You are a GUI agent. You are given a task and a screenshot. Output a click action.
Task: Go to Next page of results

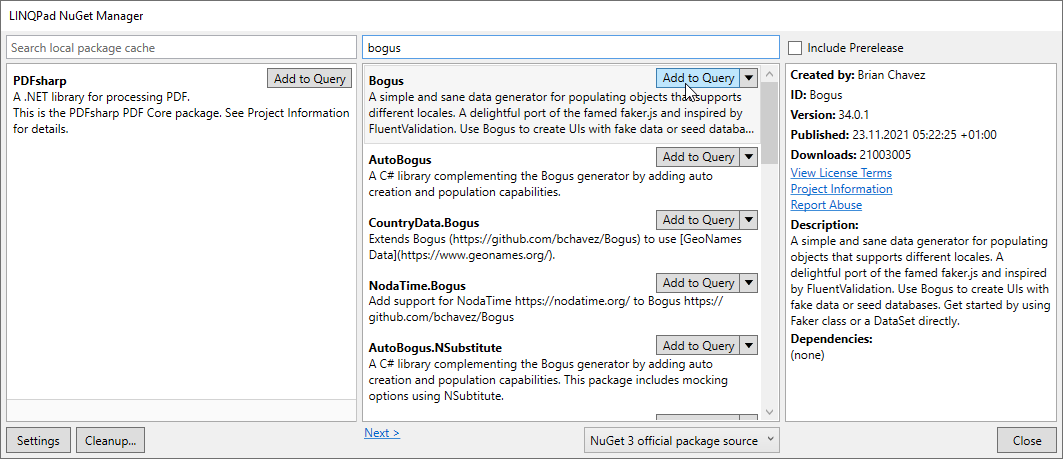tap(382, 433)
